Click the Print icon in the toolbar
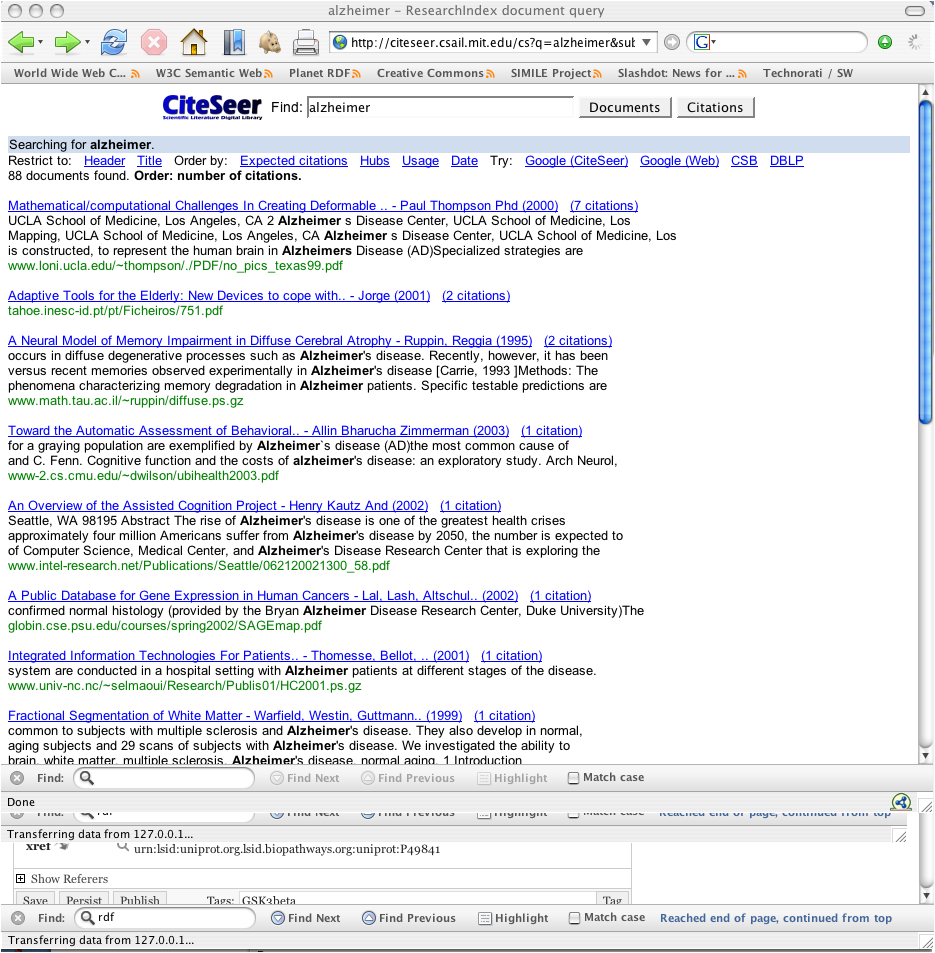 click(305, 42)
